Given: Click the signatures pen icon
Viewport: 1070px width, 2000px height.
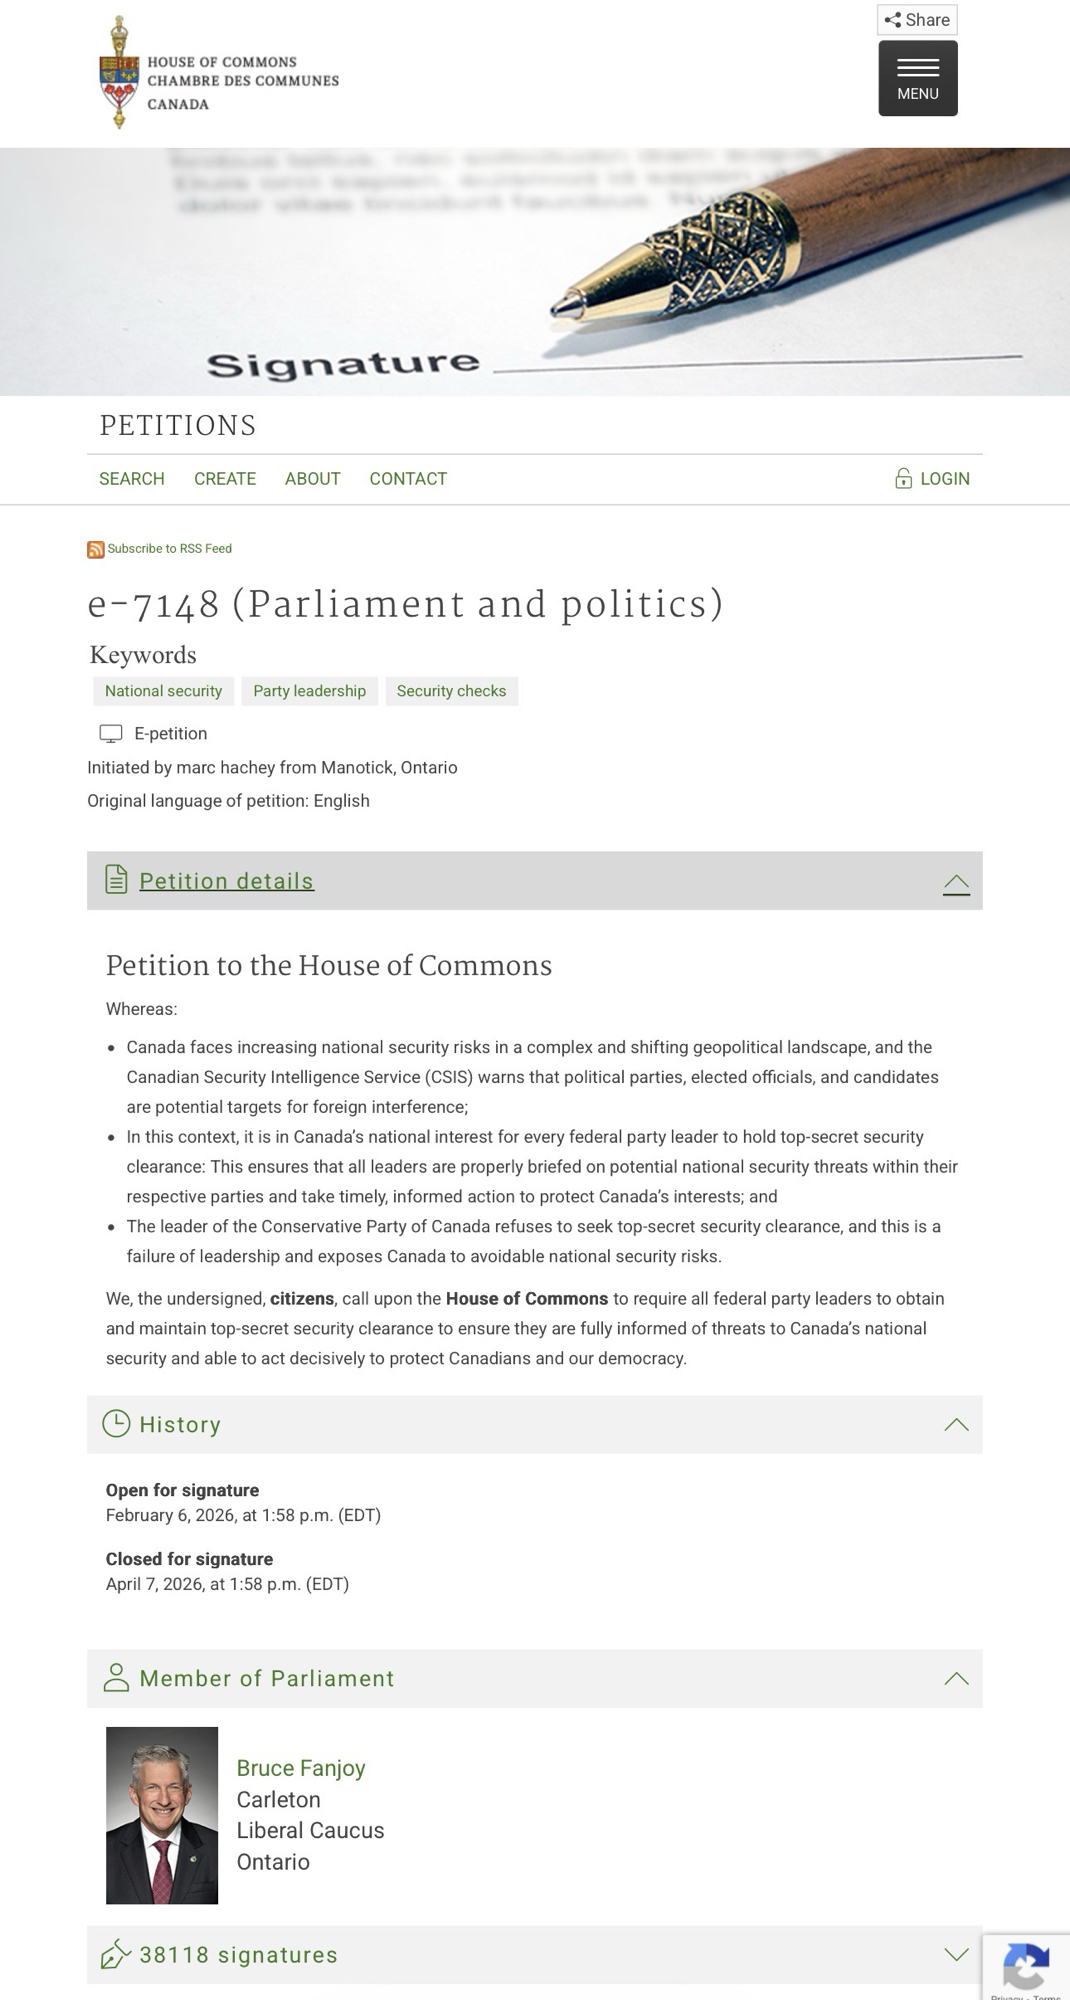Looking at the screenshot, I should [x=116, y=1954].
